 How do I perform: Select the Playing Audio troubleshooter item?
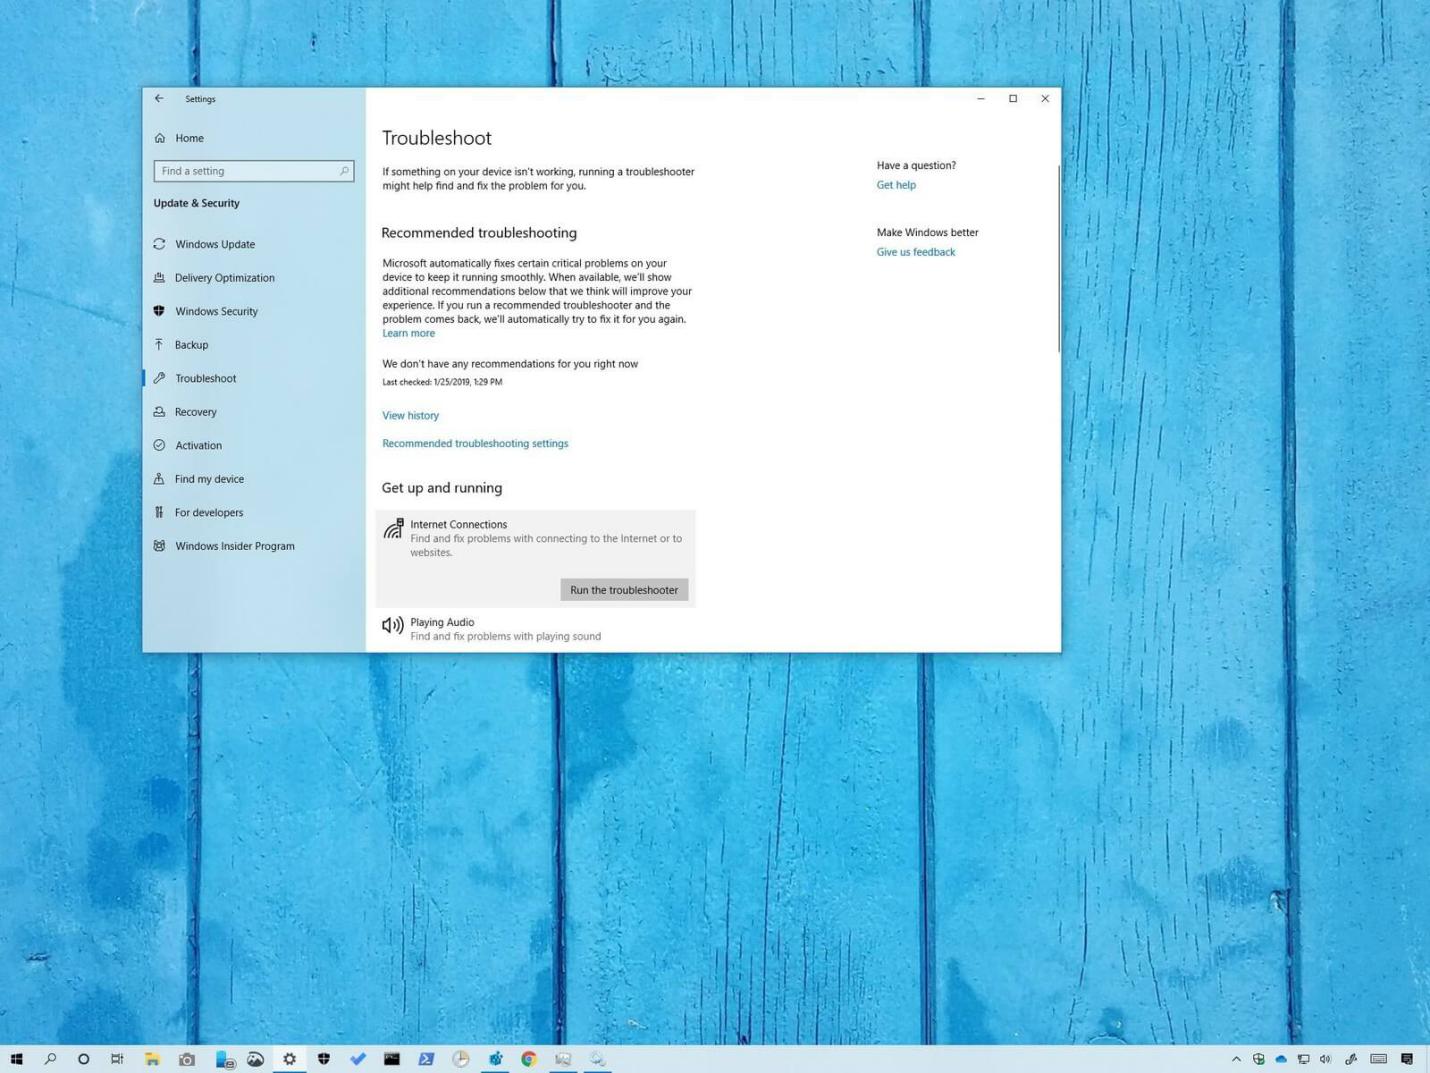coord(536,629)
